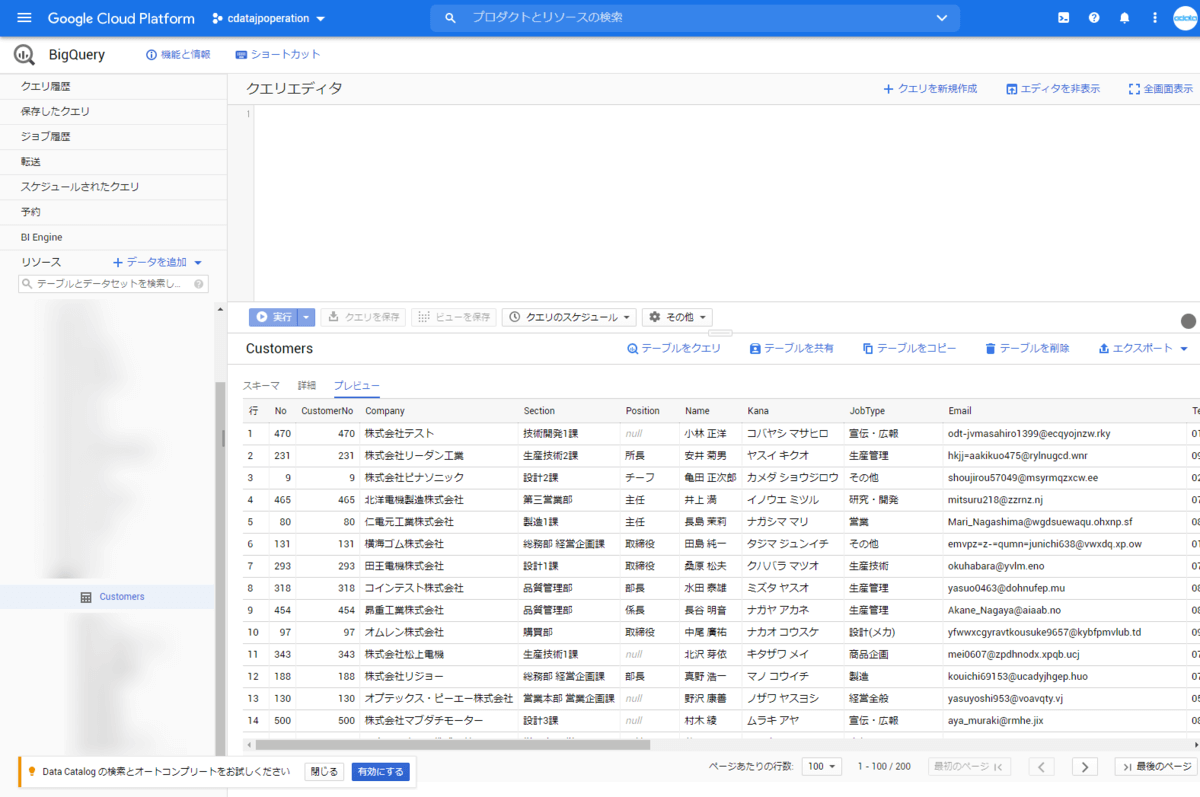Open the user account avatar
Viewport: 1200px width, 797px height.
pyautogui.click(x=1184, y=18)
